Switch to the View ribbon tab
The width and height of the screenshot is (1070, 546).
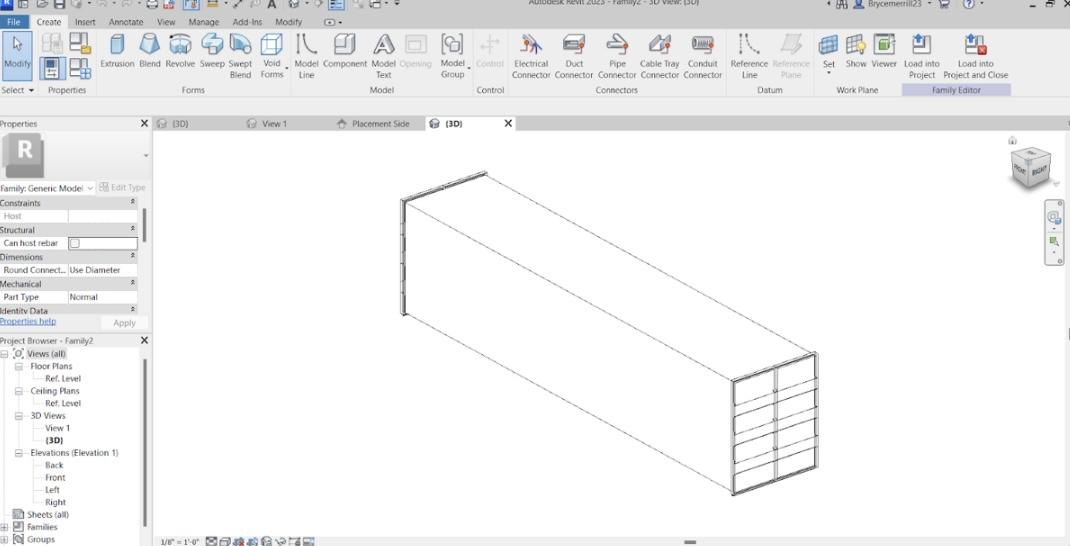[167, 22]
